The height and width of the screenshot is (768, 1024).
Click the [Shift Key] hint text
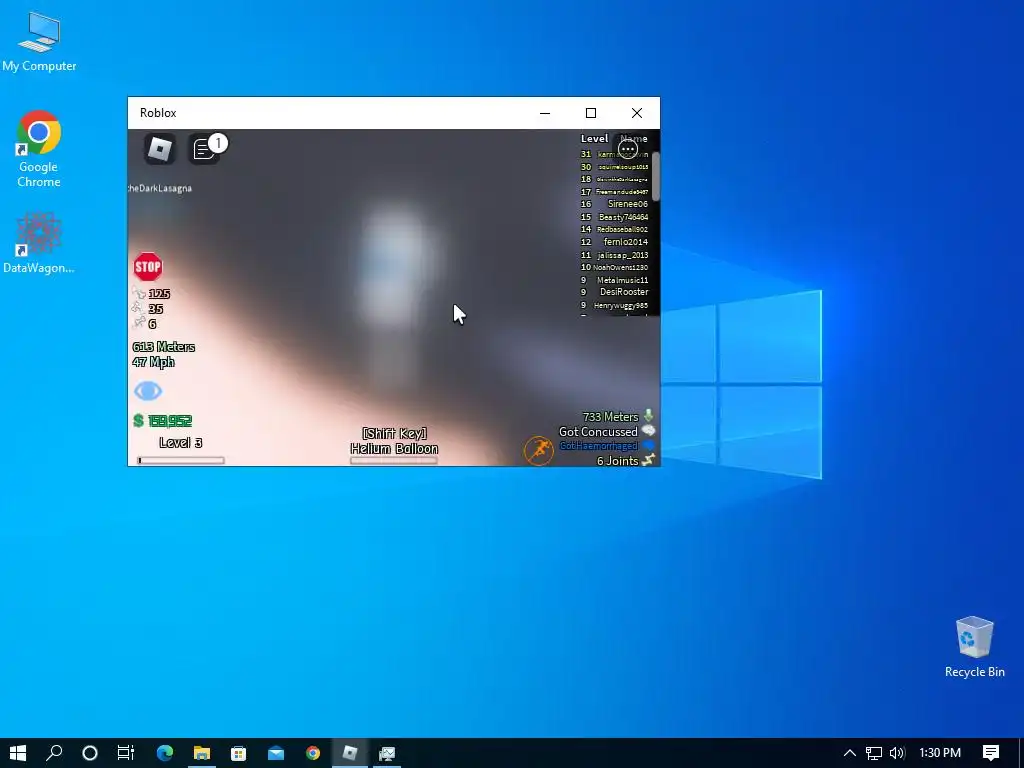click(x=394, y=433)
